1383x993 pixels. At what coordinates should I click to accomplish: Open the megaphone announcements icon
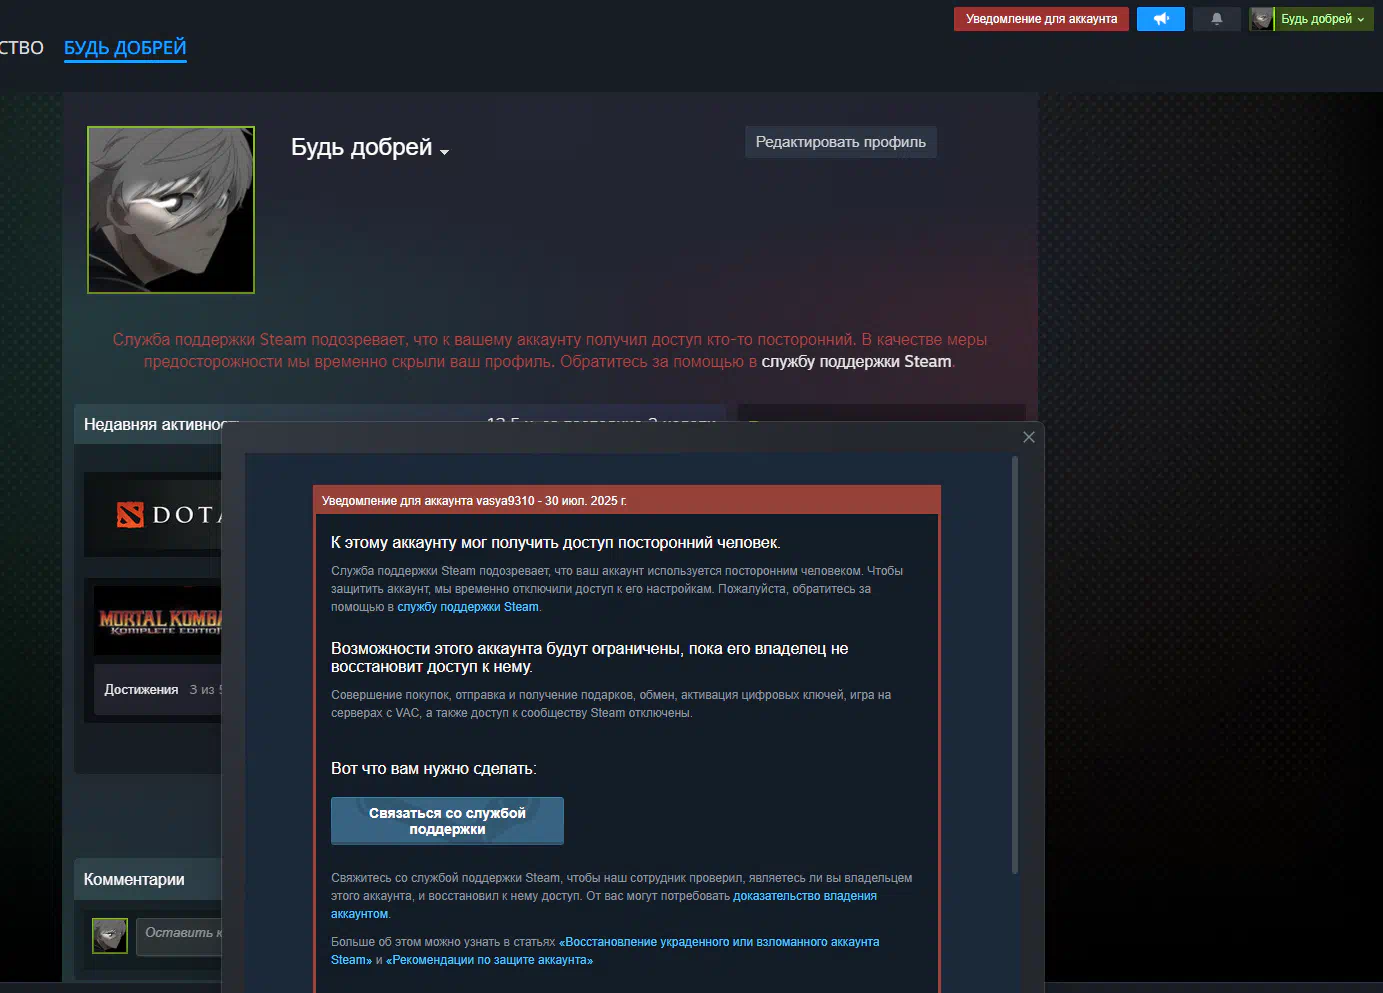tap(1161, 19)
